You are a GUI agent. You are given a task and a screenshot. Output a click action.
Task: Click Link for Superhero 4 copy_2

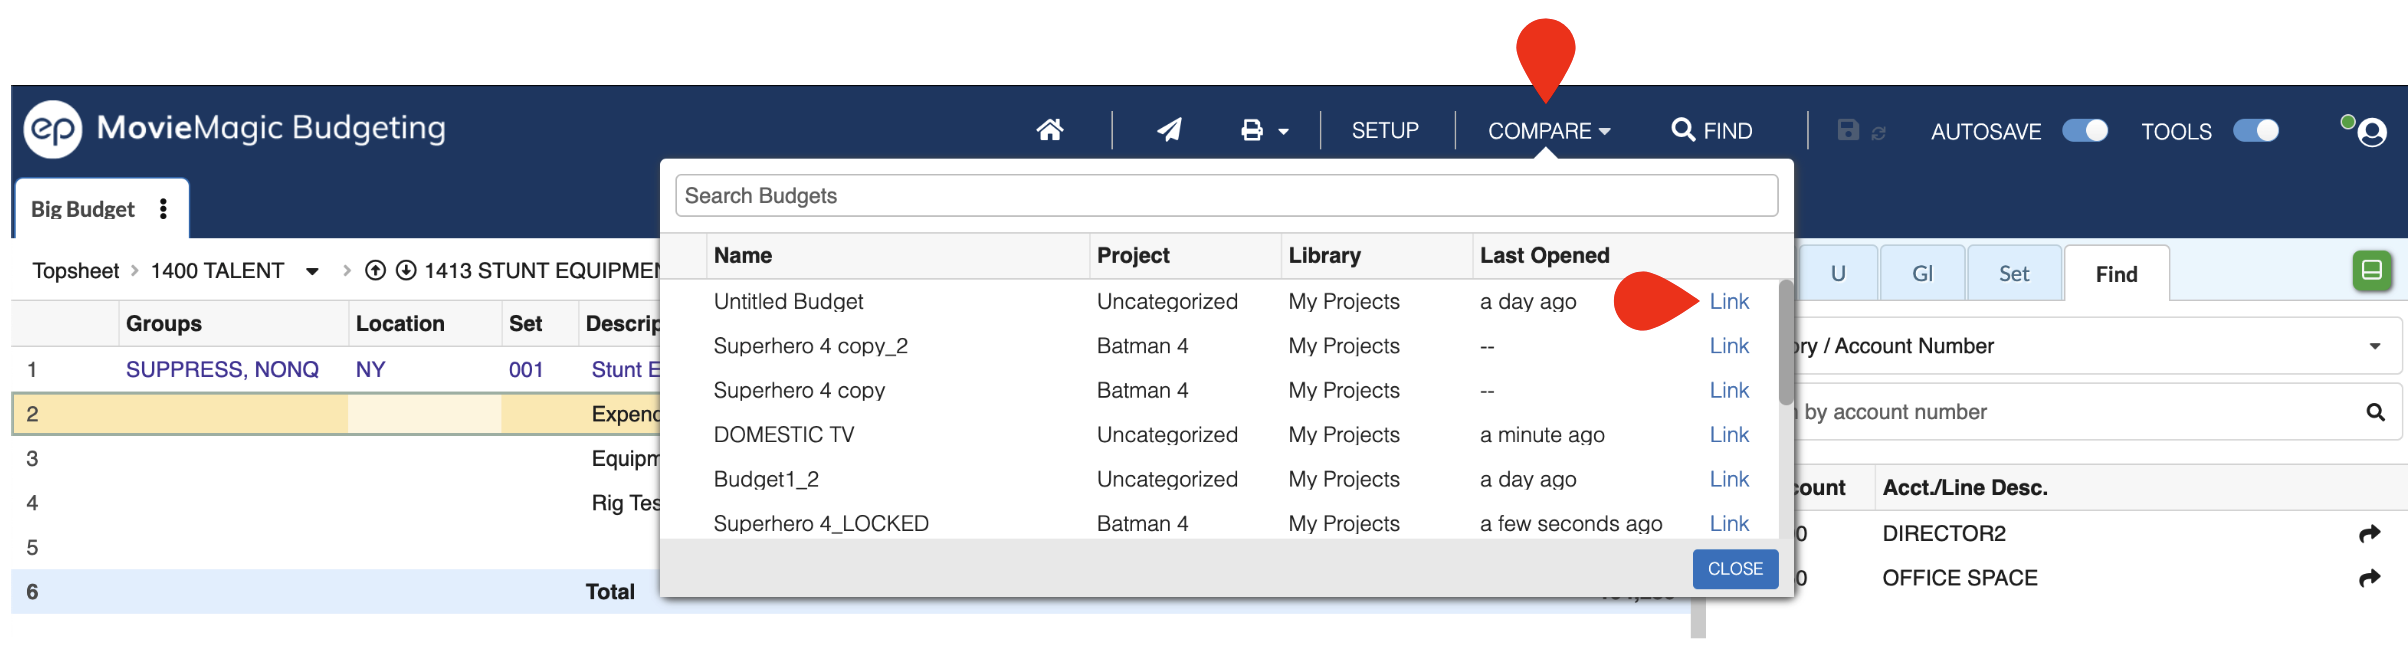(1729, 346)
